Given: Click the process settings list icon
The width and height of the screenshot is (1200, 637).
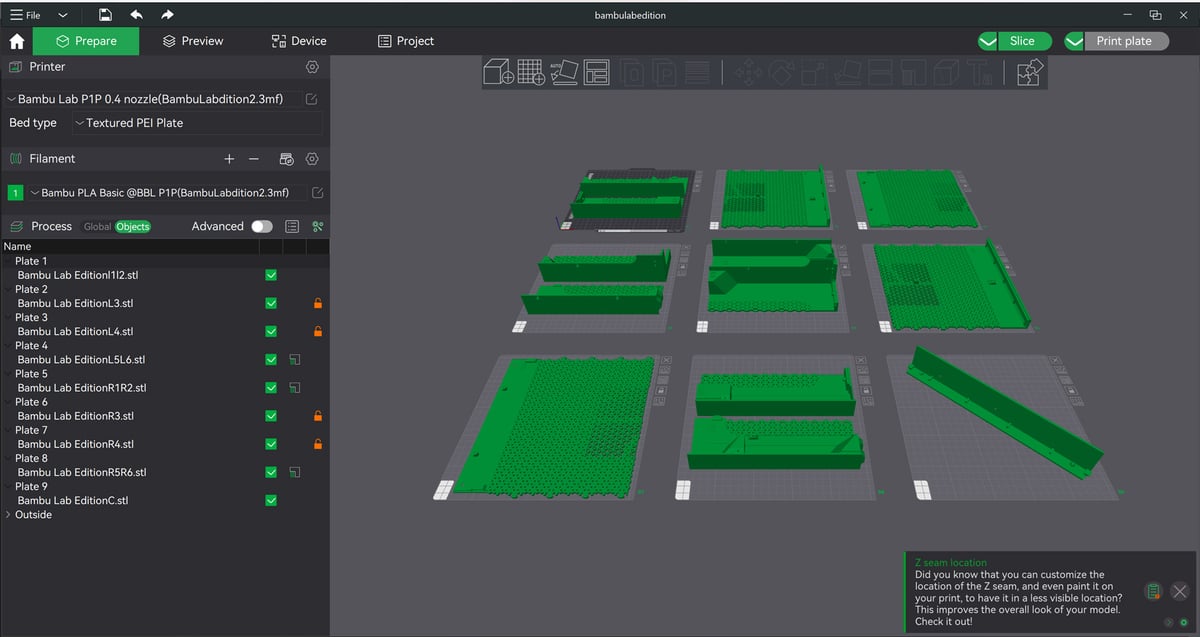Looking at the screenshot, I should click(x=292, y=227).
